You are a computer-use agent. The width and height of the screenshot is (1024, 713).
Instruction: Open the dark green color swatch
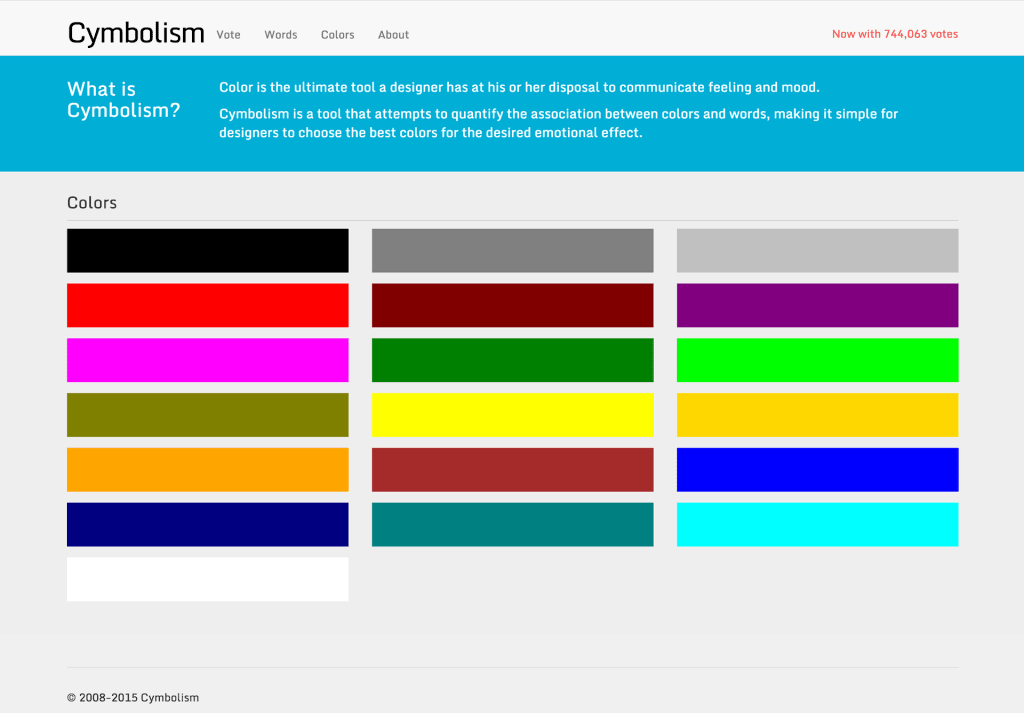pyautogui.click(x=512, y=360)
